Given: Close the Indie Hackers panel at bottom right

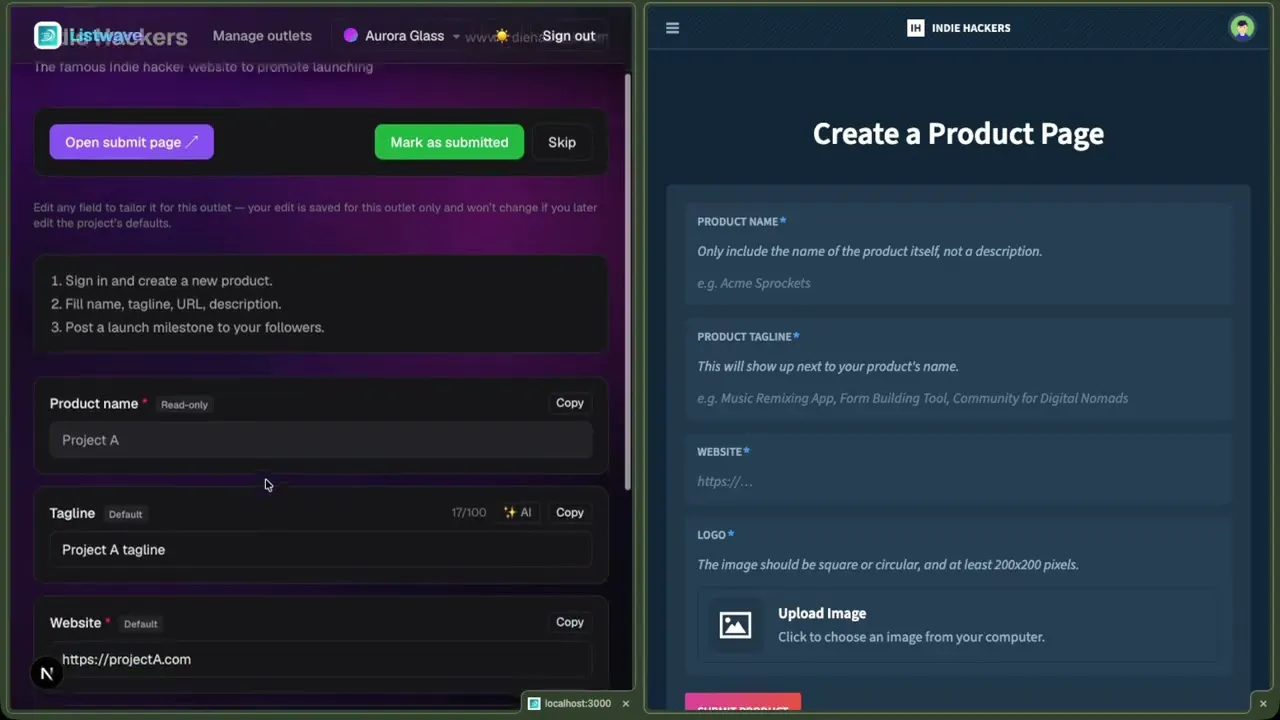Looking at the screenshot, I should tap(1263, 704).
